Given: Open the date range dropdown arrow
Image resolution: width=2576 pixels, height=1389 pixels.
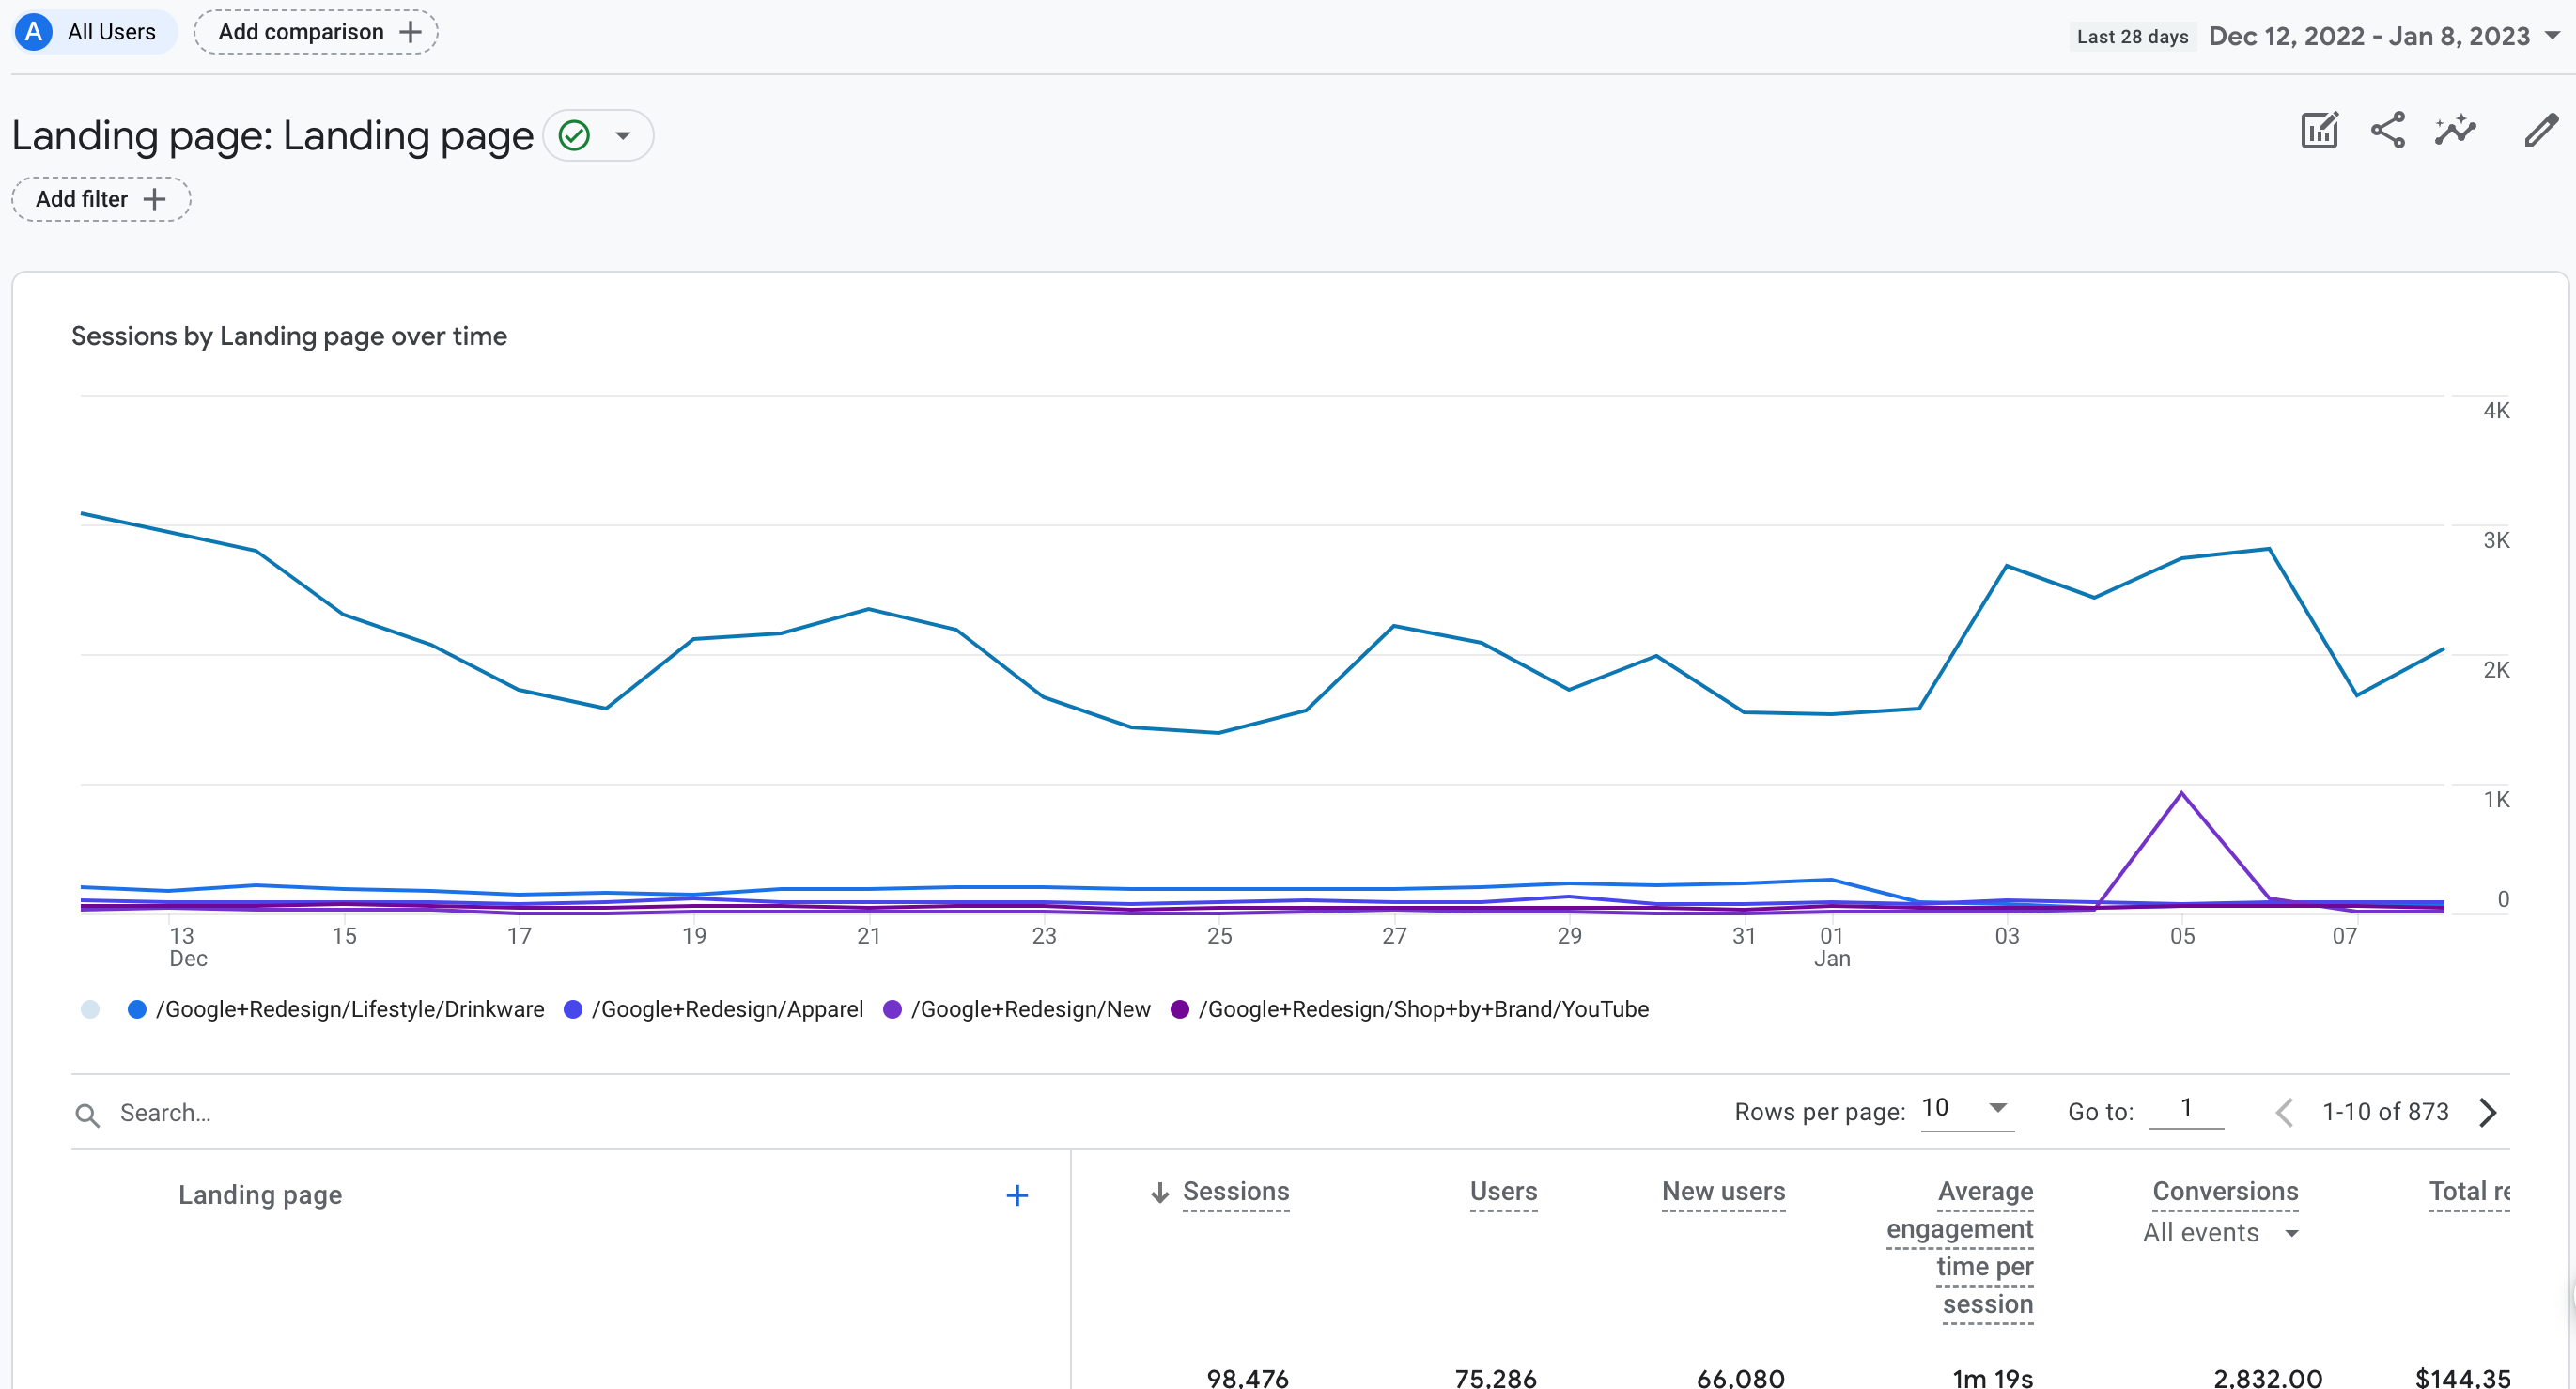Looking at the screenshot, I should (x=2552, y=36).
